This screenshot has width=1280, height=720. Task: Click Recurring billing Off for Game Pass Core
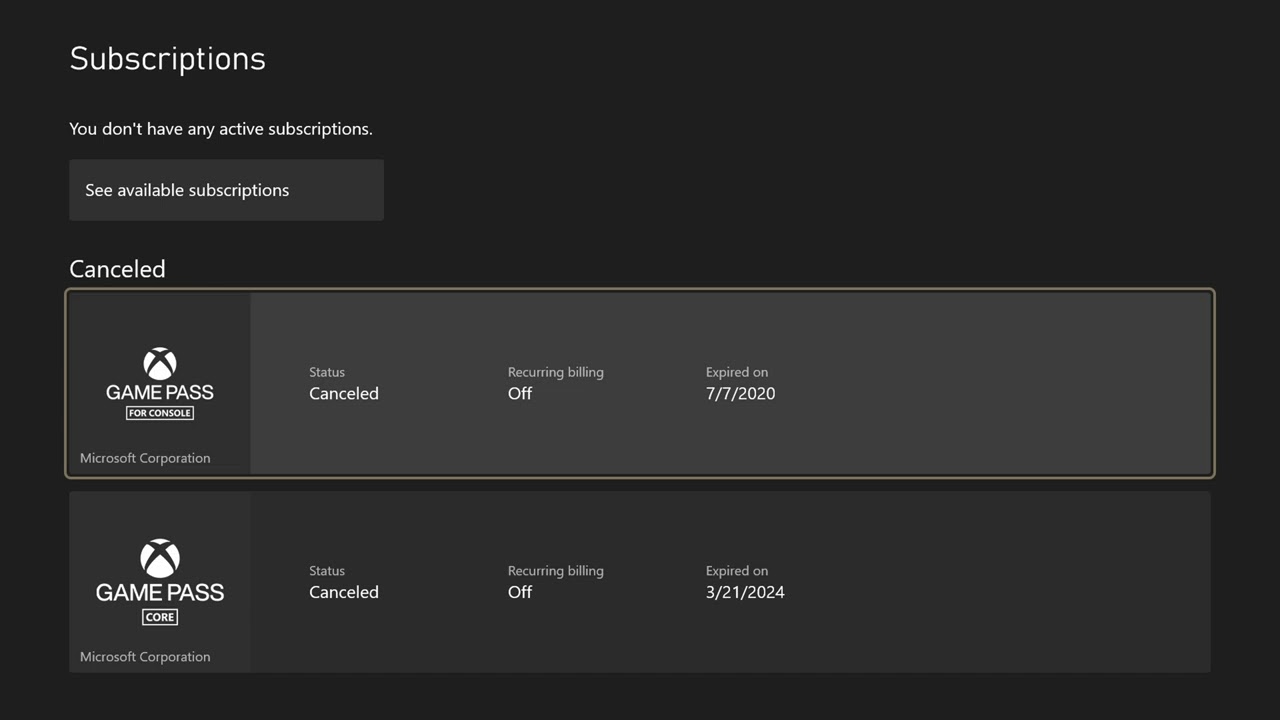[520, 592]
